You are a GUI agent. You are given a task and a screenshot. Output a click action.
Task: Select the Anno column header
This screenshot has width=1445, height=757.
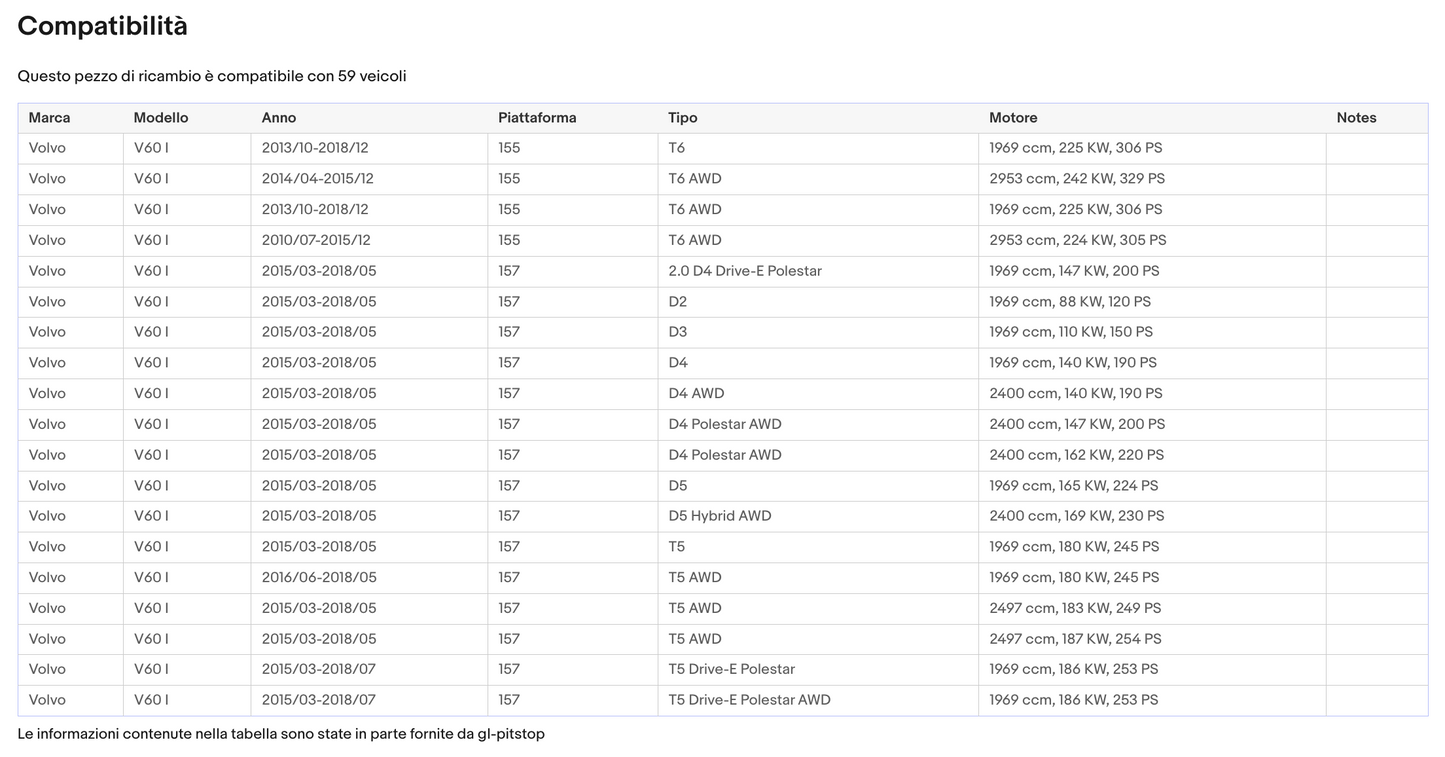click(279, 118)
